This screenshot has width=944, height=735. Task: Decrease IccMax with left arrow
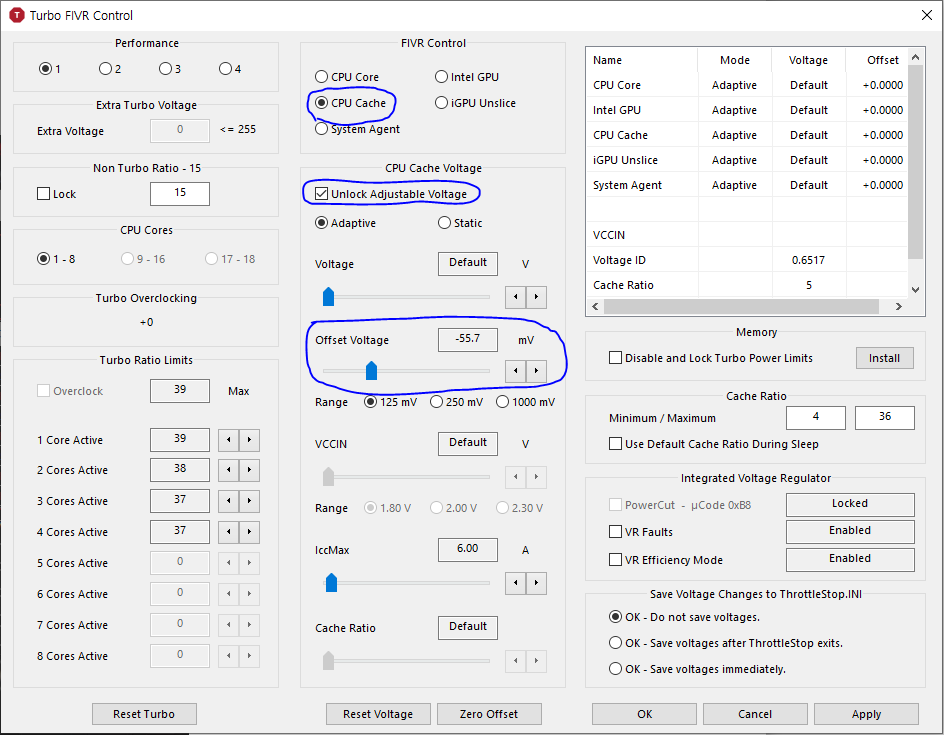point(515,583)
